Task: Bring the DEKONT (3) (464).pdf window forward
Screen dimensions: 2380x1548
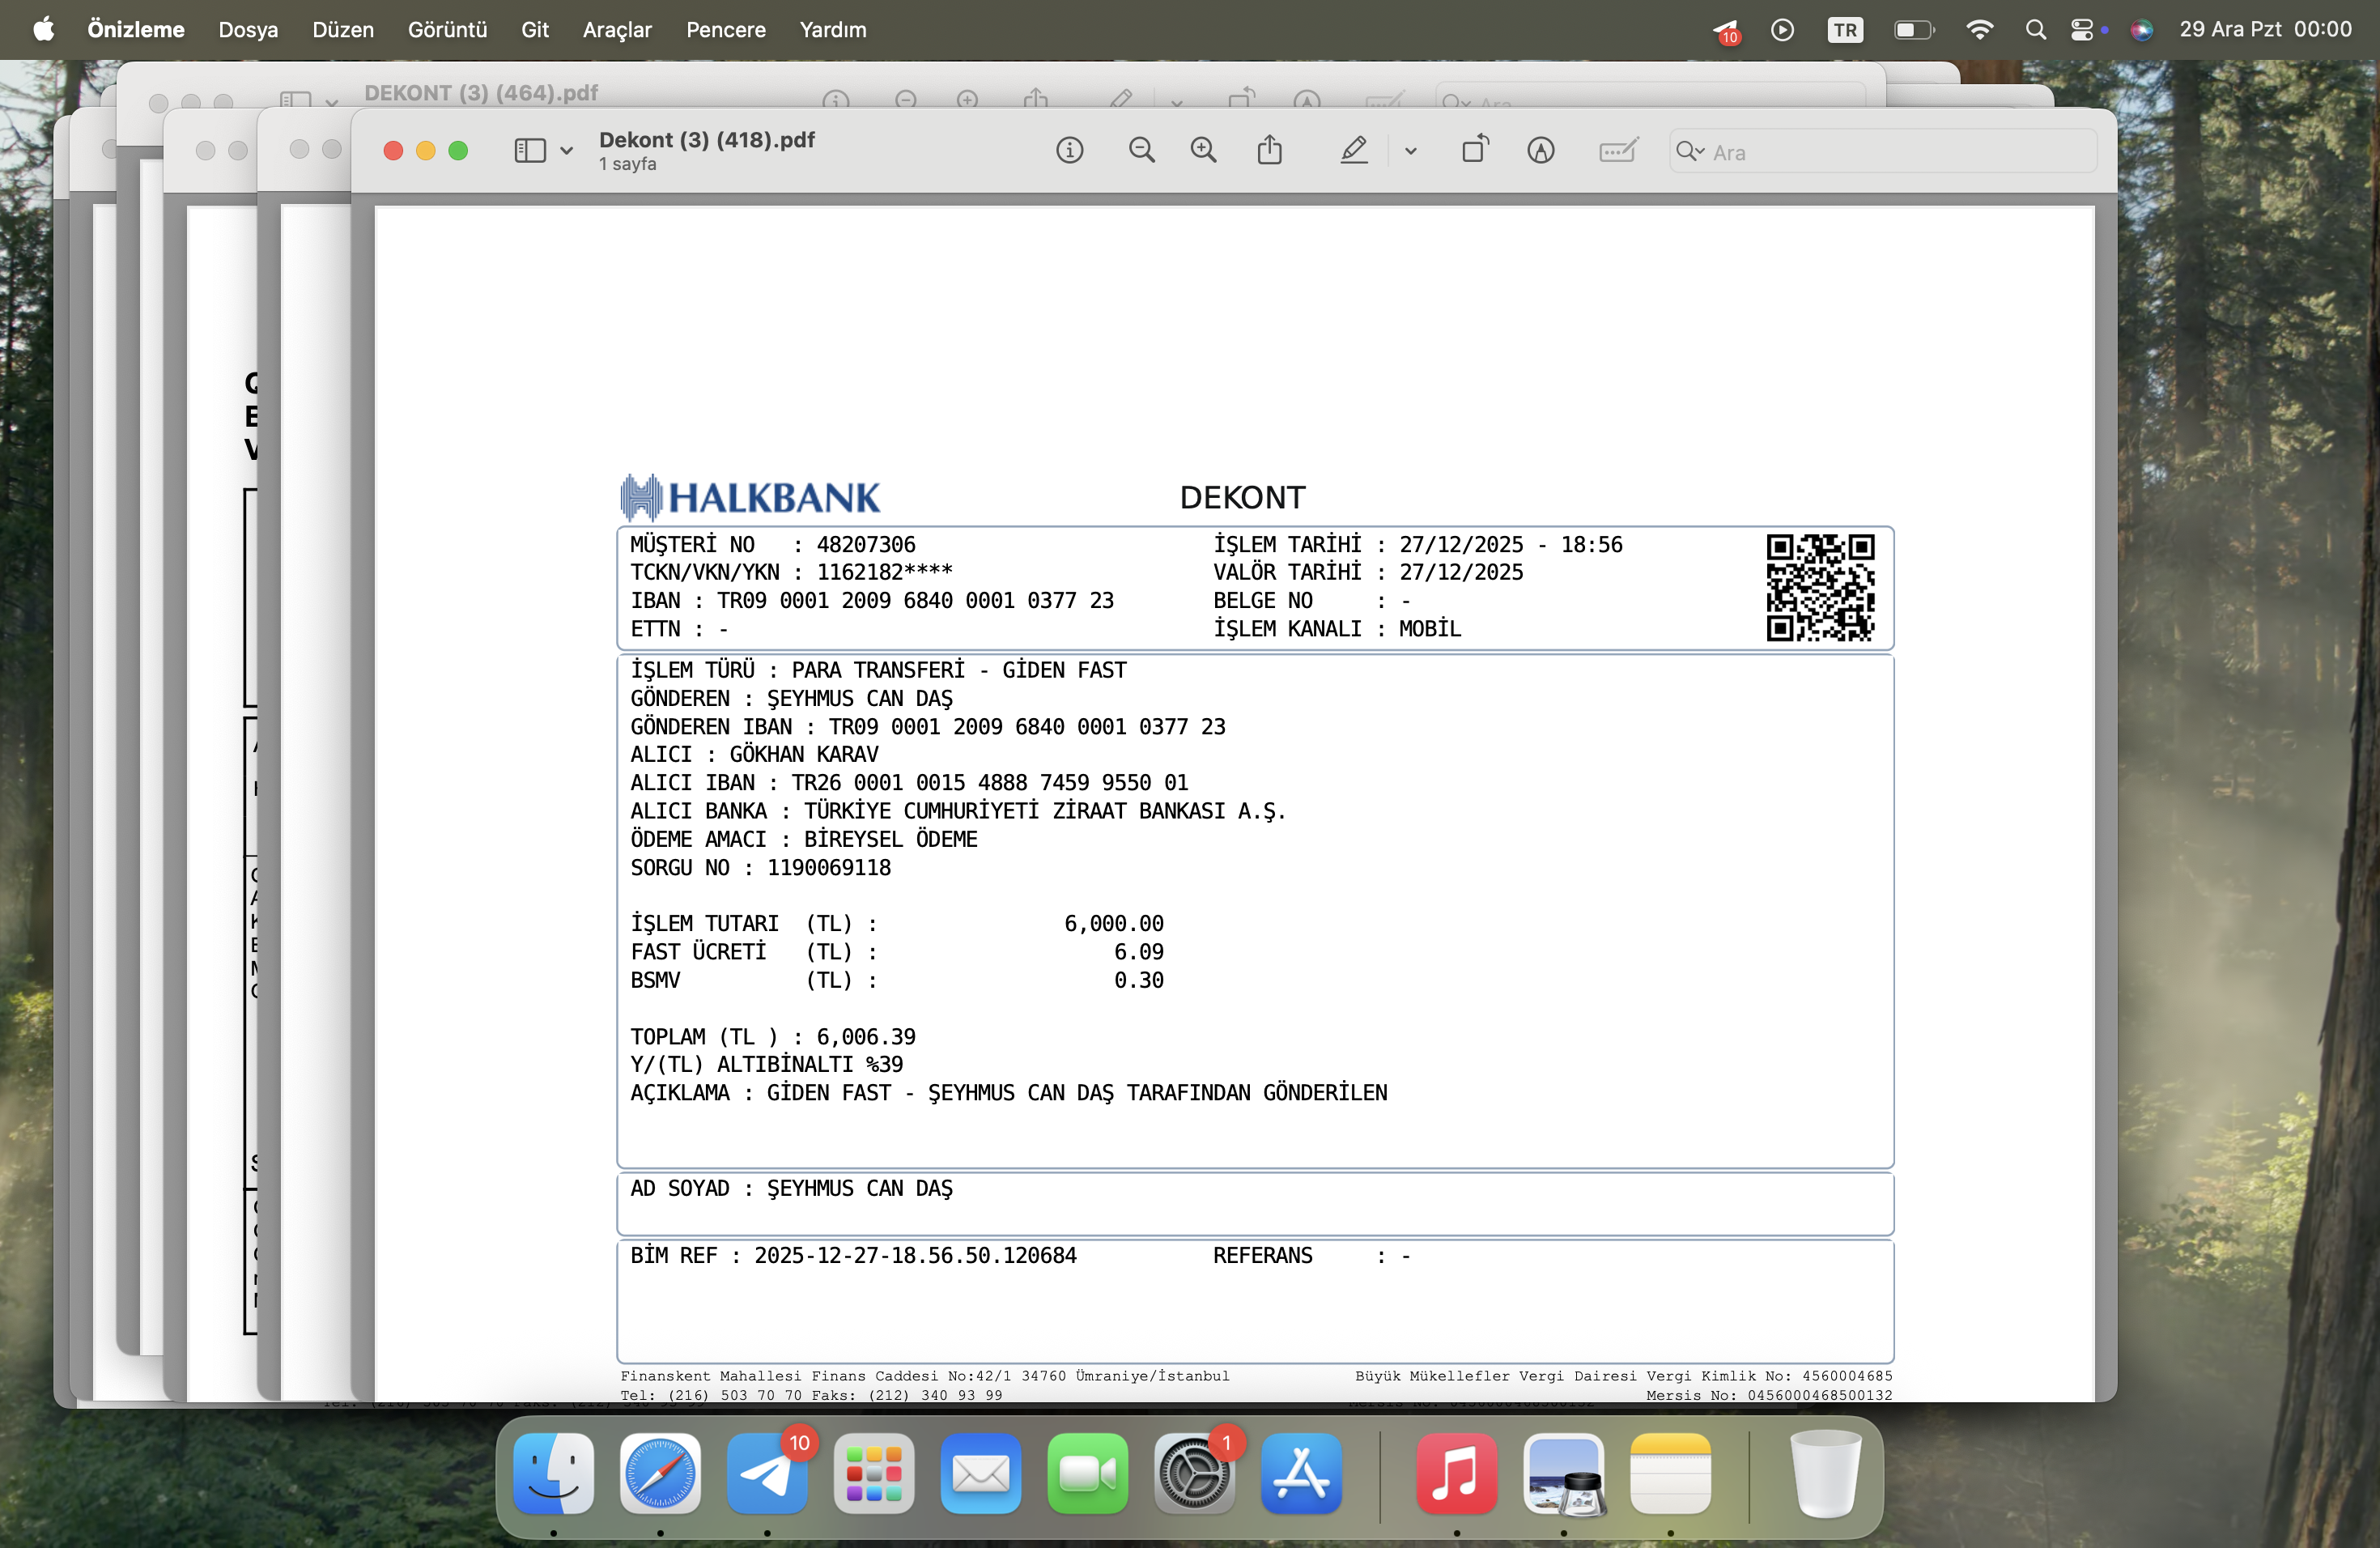Action: (x=481, y=93)
